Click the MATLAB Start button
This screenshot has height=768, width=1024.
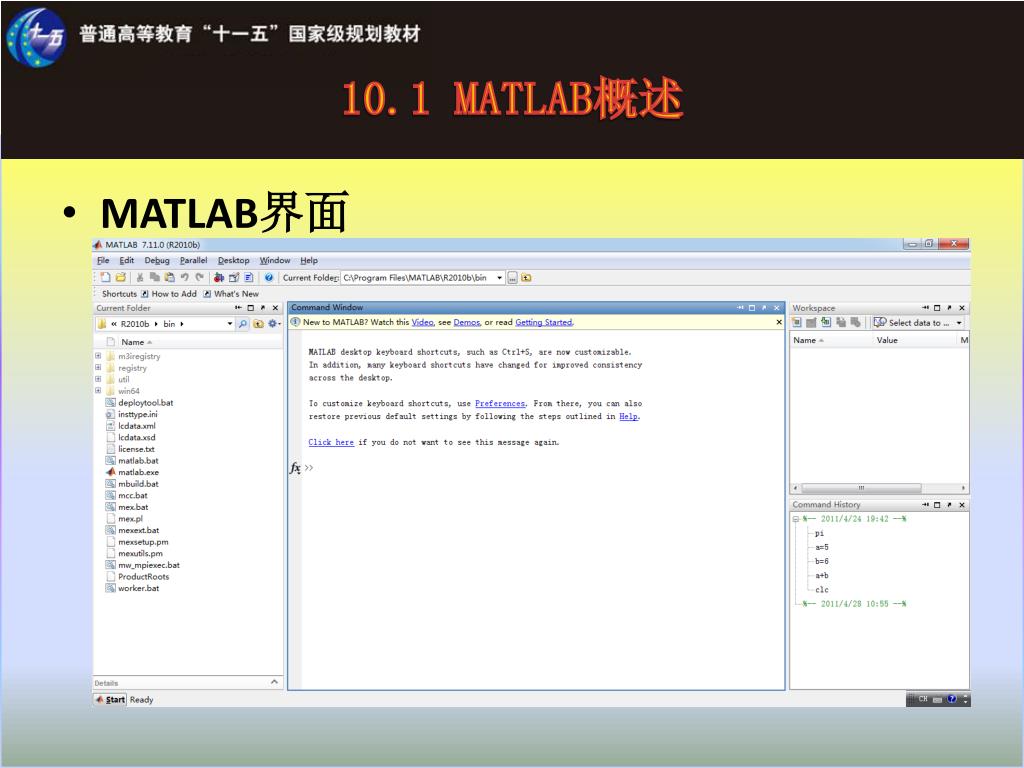click(110, 699)
